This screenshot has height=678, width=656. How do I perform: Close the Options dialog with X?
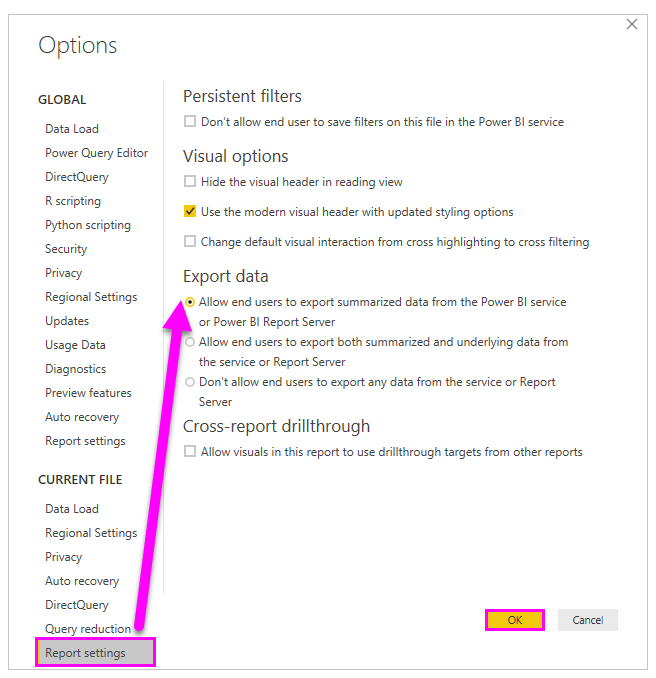click(632, 24)
